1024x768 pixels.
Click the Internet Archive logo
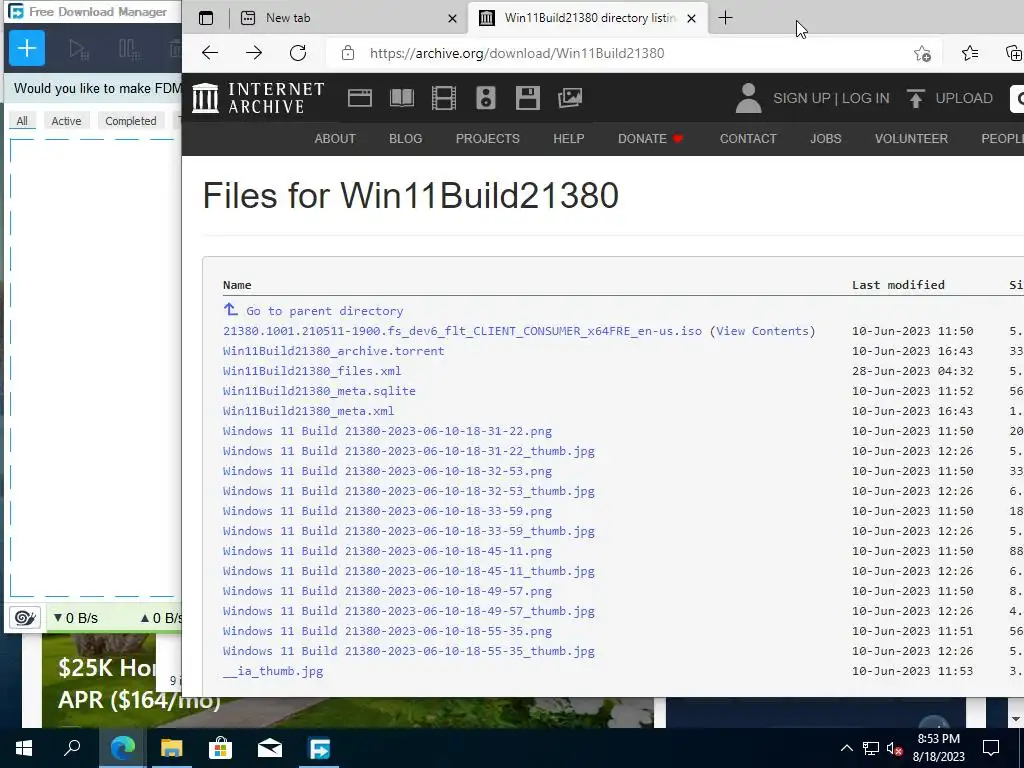[x=259, y=98]
